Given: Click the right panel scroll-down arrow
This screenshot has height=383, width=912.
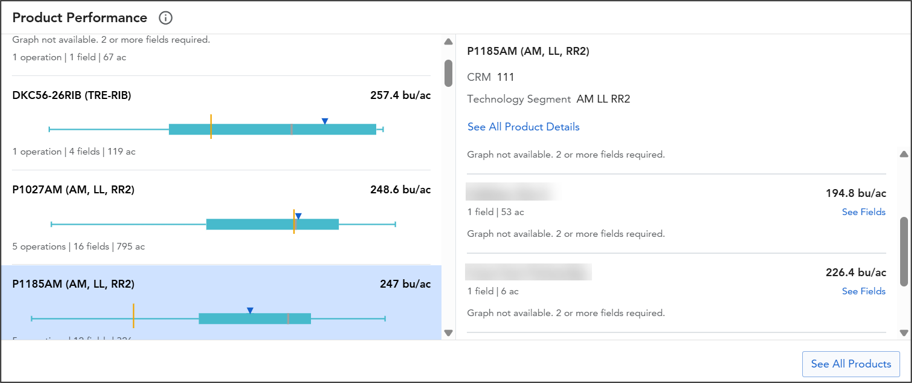Looking at the screenshot, I should coord(903,333).
